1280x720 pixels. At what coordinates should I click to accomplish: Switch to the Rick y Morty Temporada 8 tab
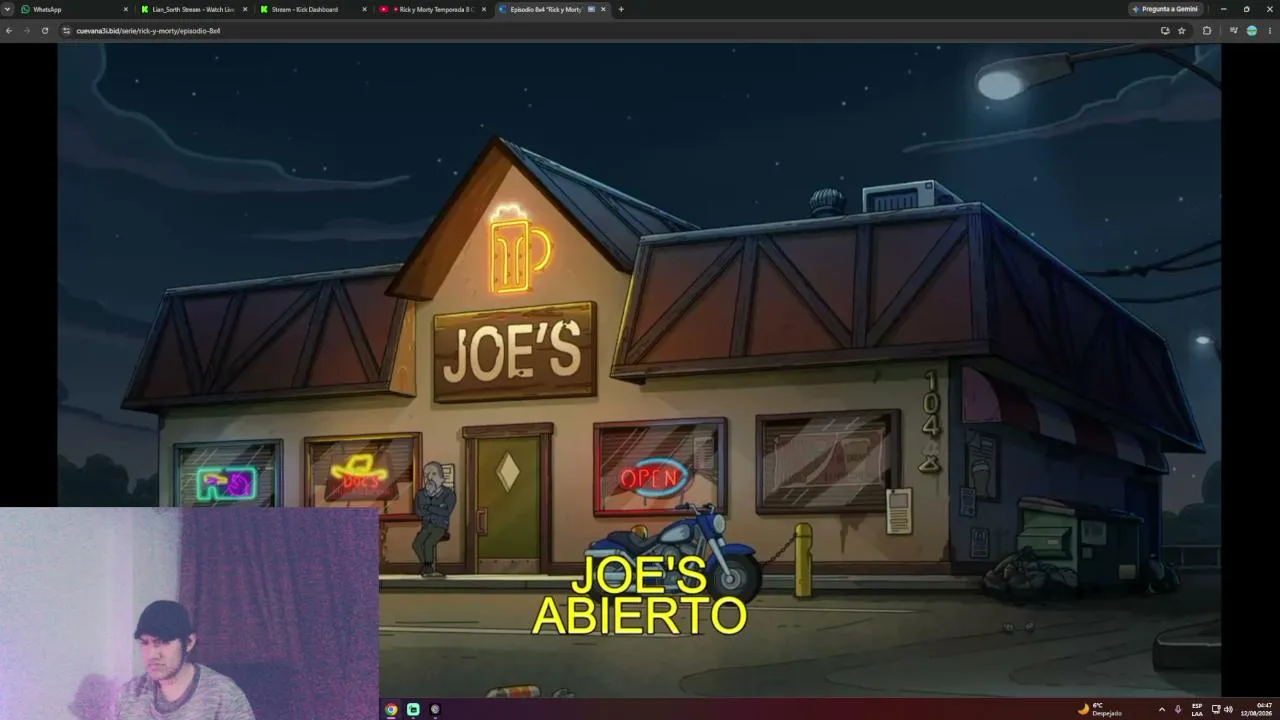[x=433, y=9]
